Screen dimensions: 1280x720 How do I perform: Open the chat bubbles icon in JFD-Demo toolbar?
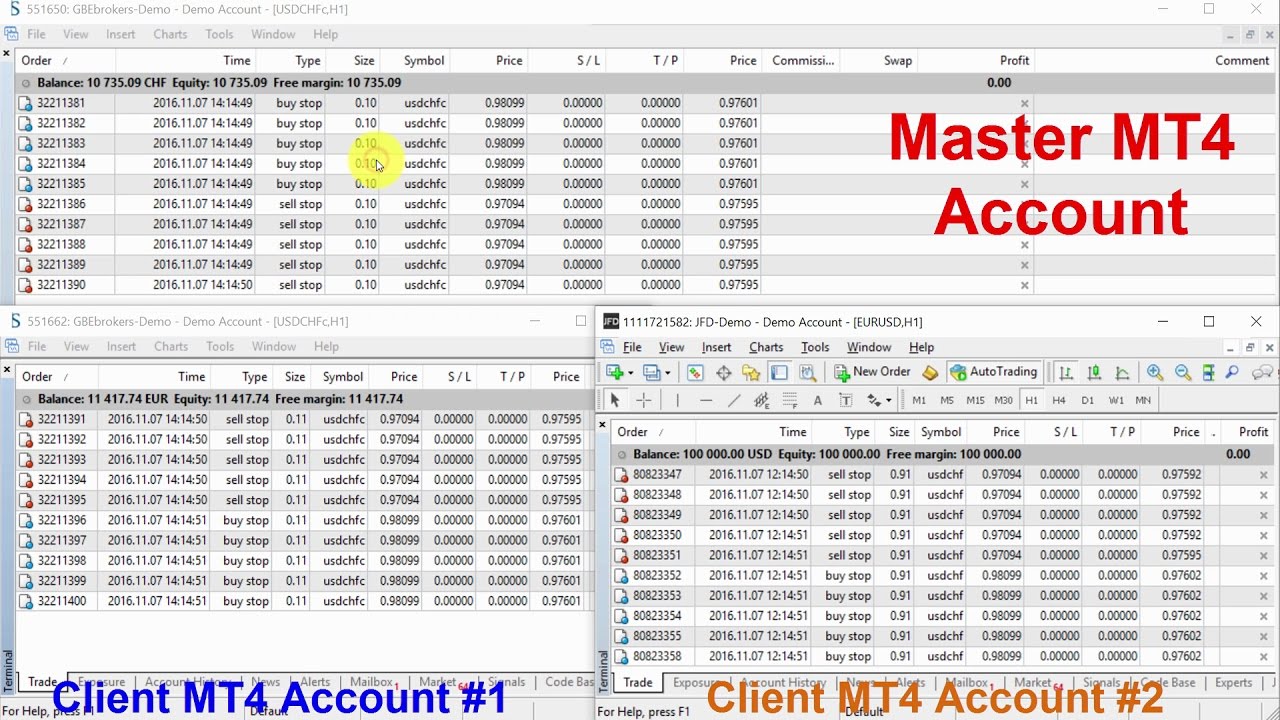click(x=1262, y=372)
